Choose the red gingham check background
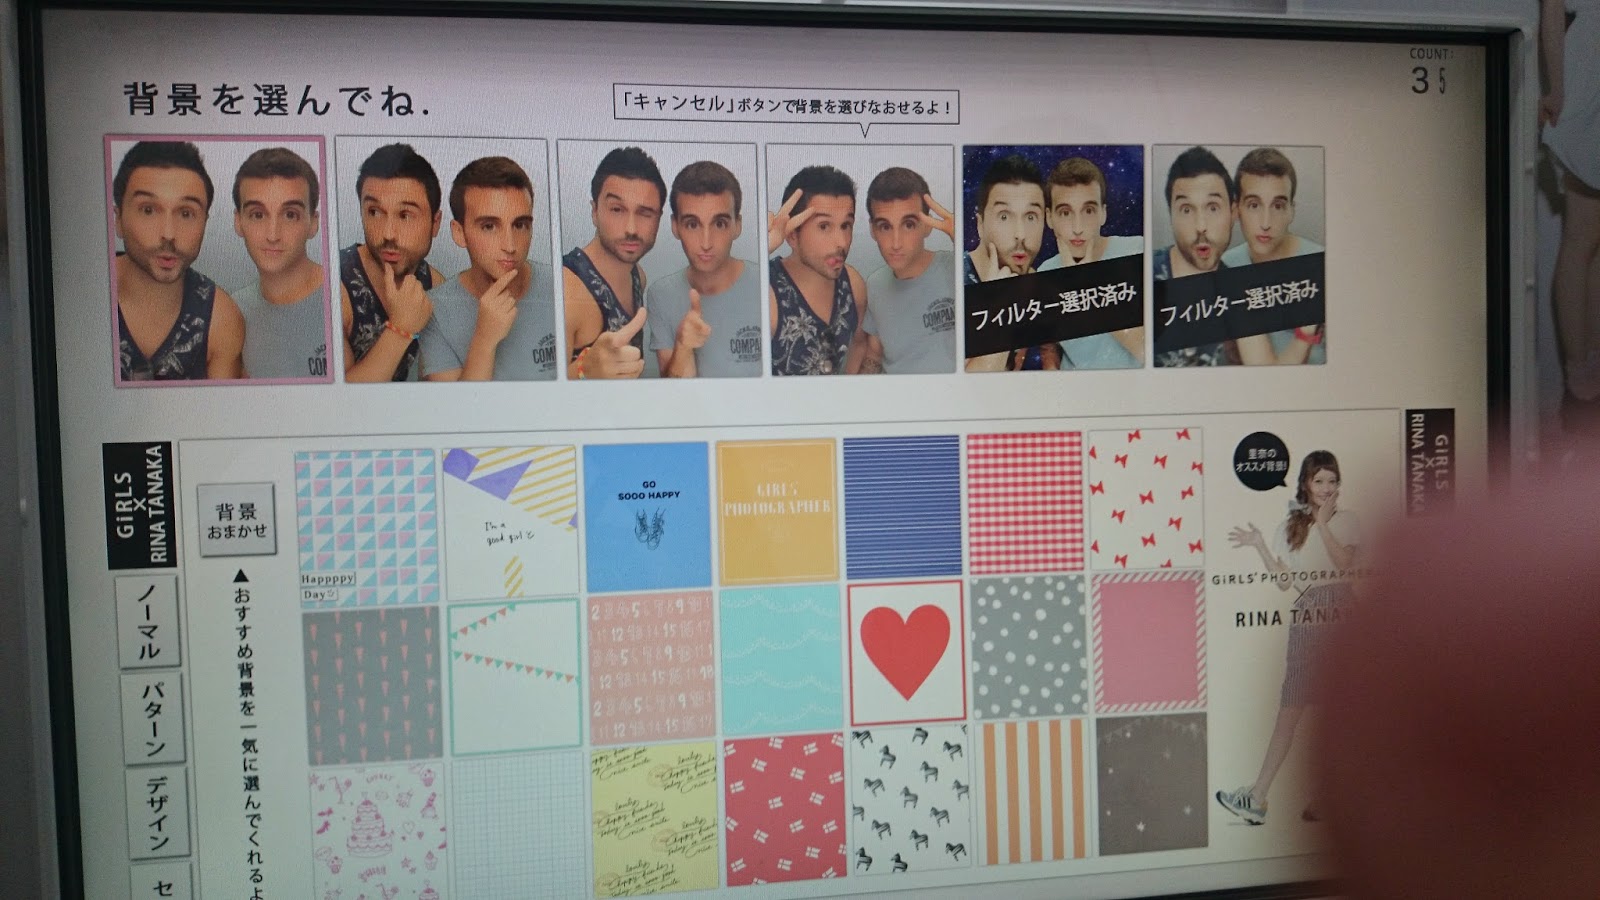This screenshot has height=900, width=1600. 1025,503
